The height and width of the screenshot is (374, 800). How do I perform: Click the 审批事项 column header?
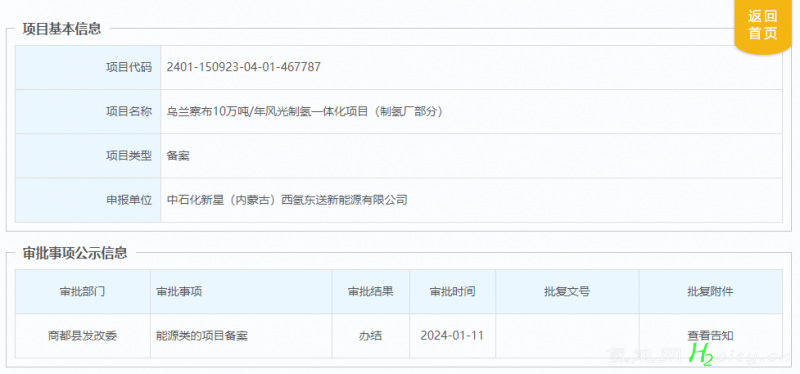(241, 292)
